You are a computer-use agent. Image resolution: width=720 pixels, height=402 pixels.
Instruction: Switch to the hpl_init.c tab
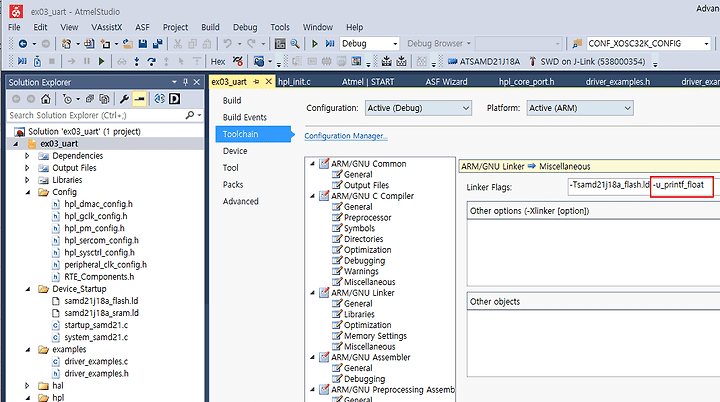point(294,81)
